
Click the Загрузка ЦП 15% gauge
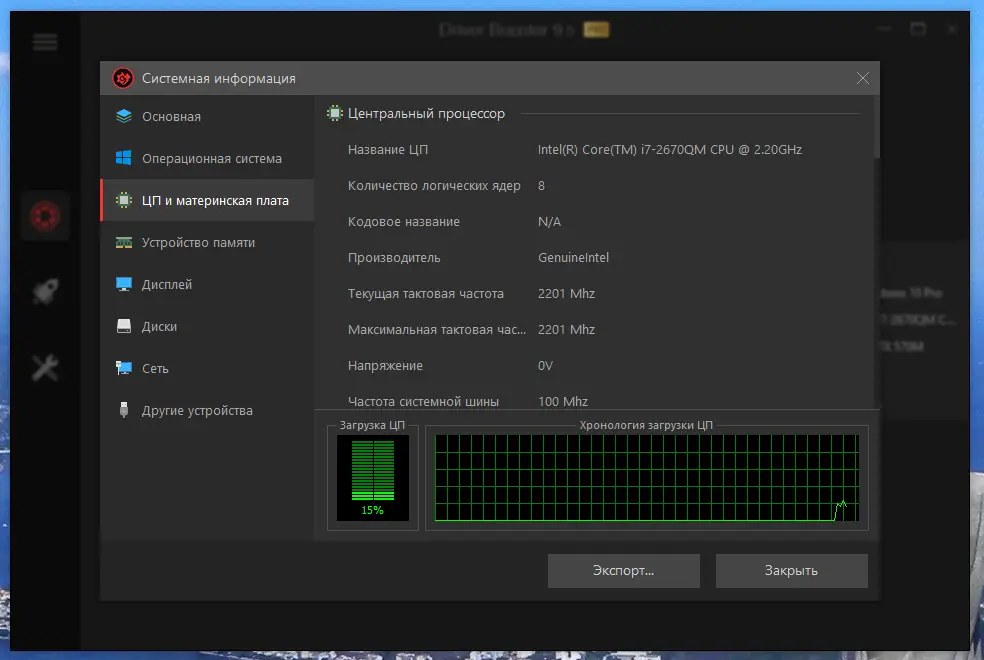[373, 478]
